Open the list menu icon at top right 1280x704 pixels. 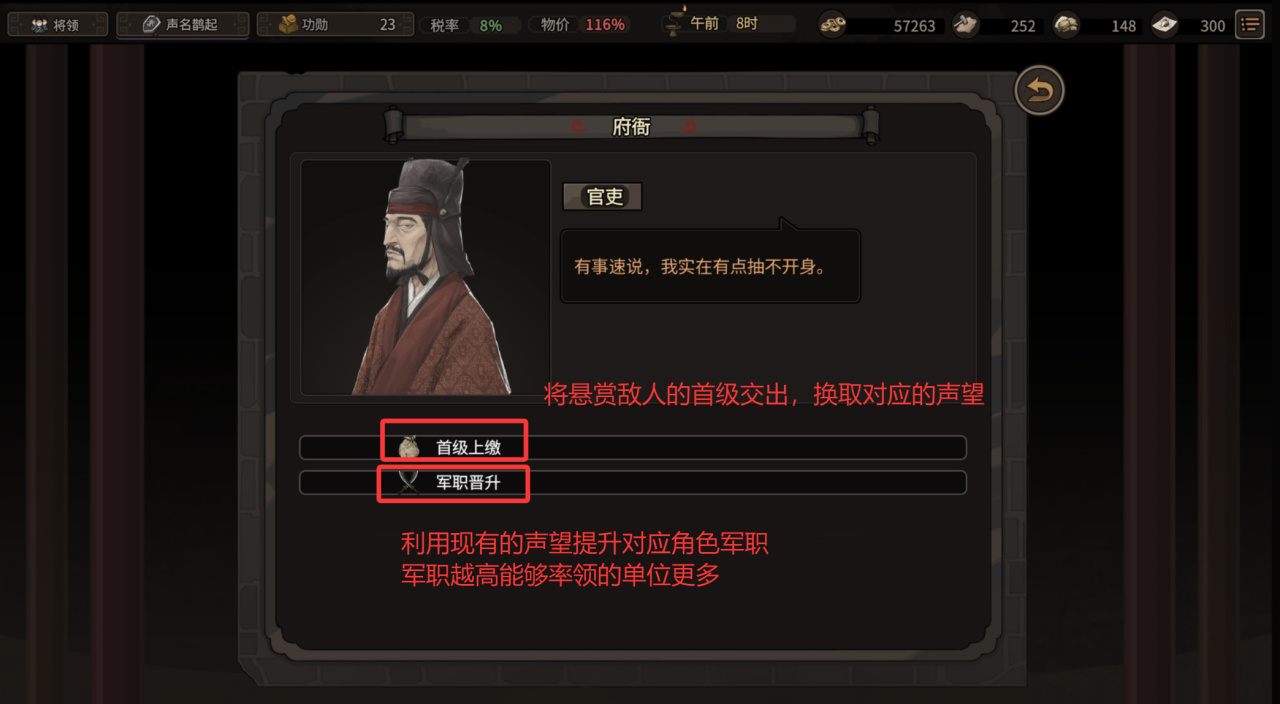[1249, 24]
